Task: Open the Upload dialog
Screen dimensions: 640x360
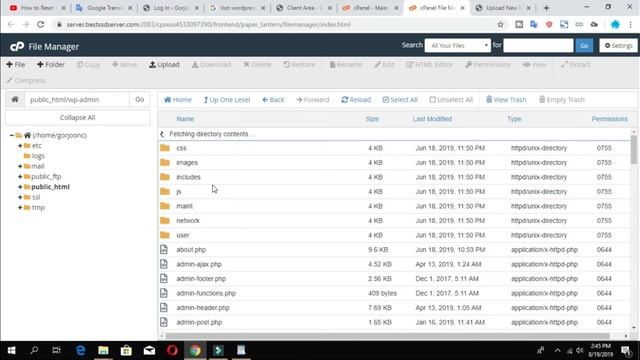Action: click(164, 64)
